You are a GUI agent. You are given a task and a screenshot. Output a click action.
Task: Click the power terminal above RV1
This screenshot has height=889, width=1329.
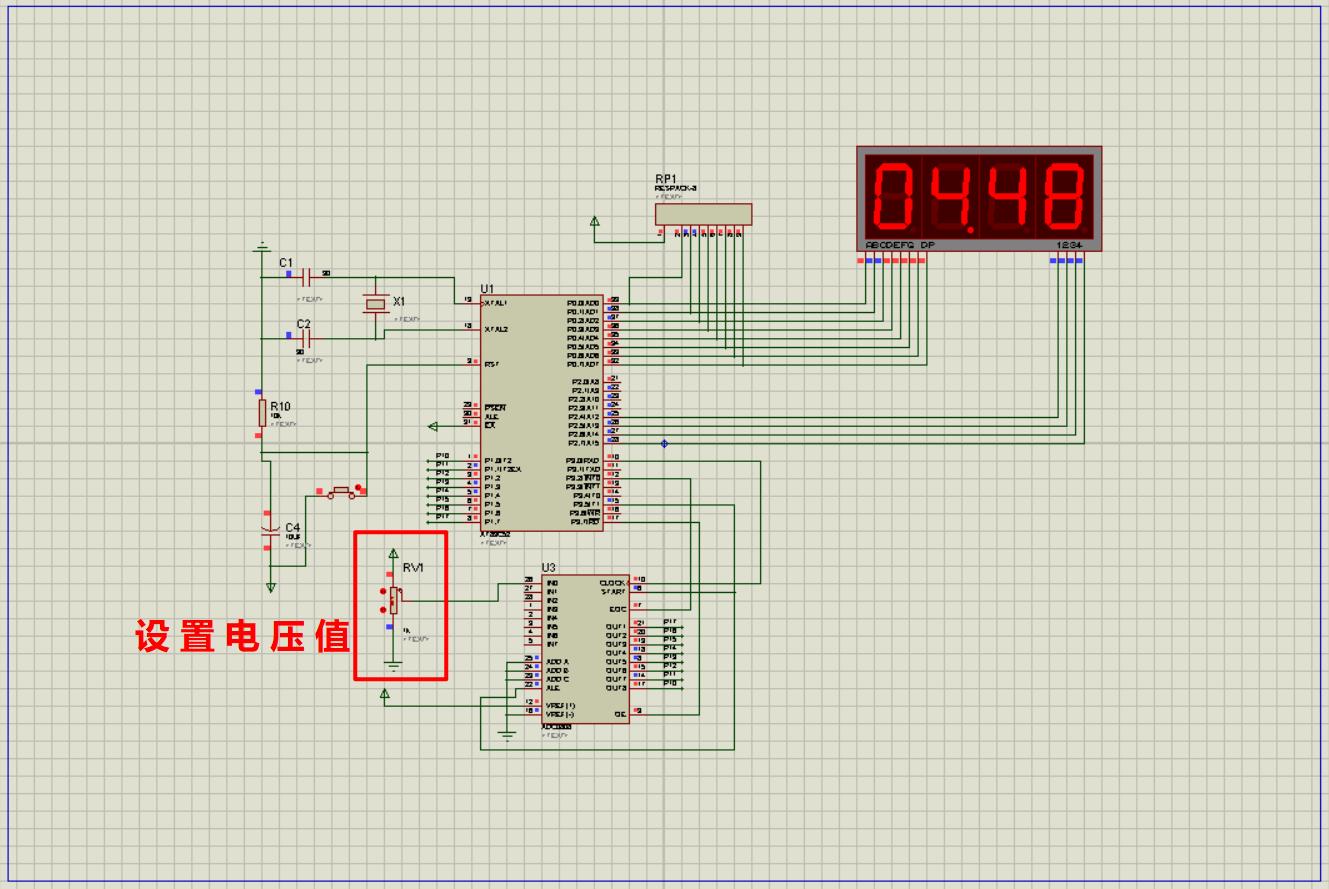tap(393, 553)
